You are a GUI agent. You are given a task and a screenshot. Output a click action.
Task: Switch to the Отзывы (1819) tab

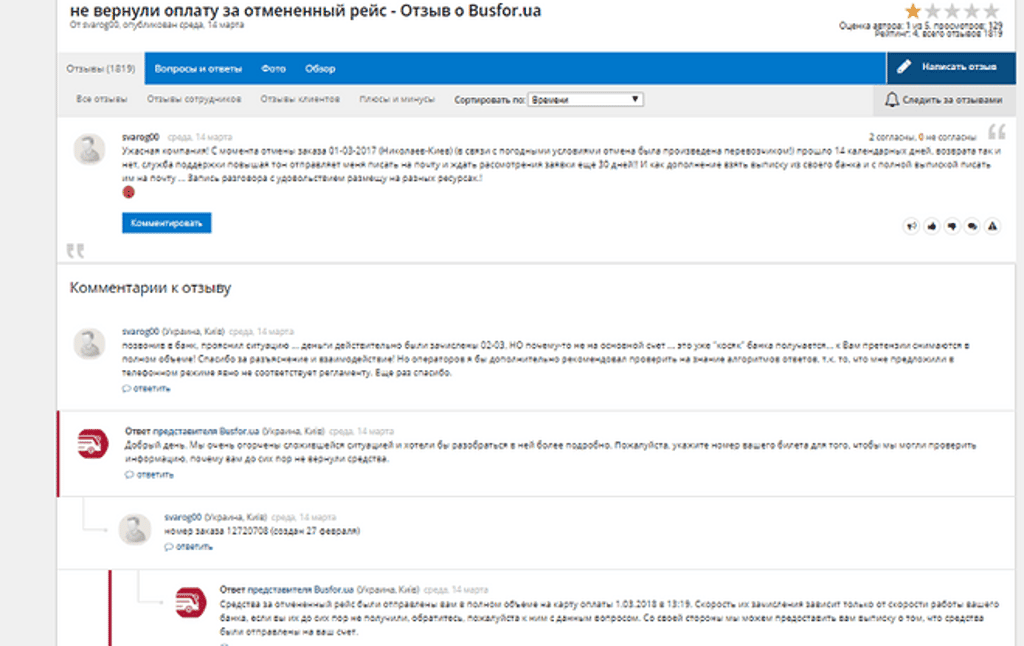(101, 69)
